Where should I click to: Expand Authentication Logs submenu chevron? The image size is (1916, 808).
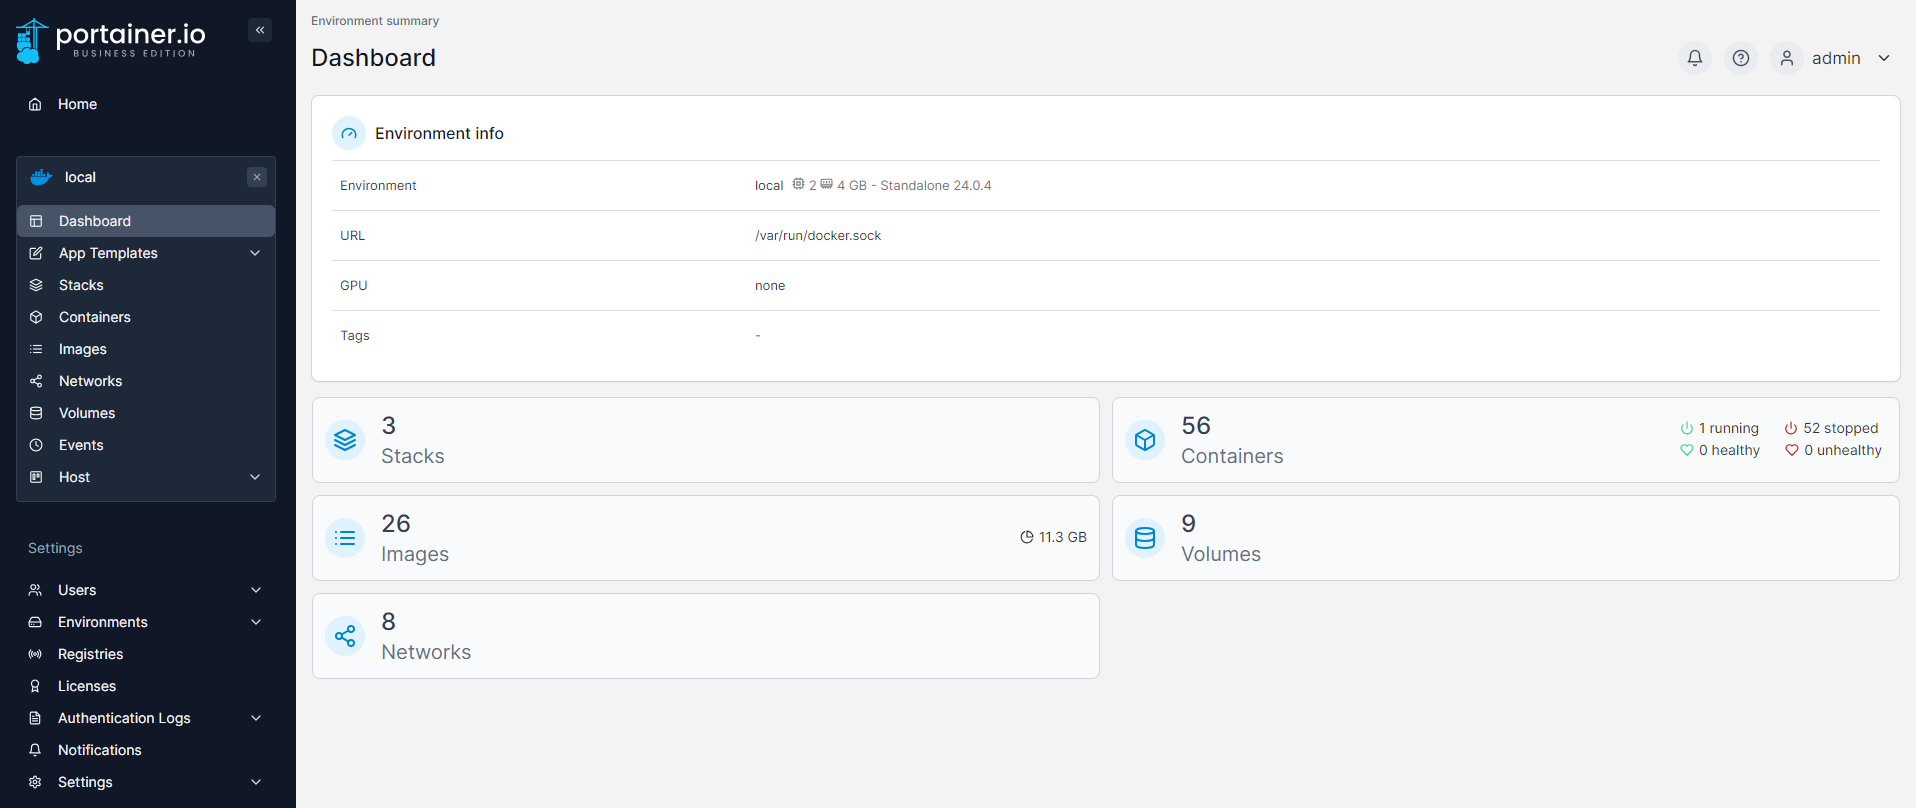(x=256, y=718)
